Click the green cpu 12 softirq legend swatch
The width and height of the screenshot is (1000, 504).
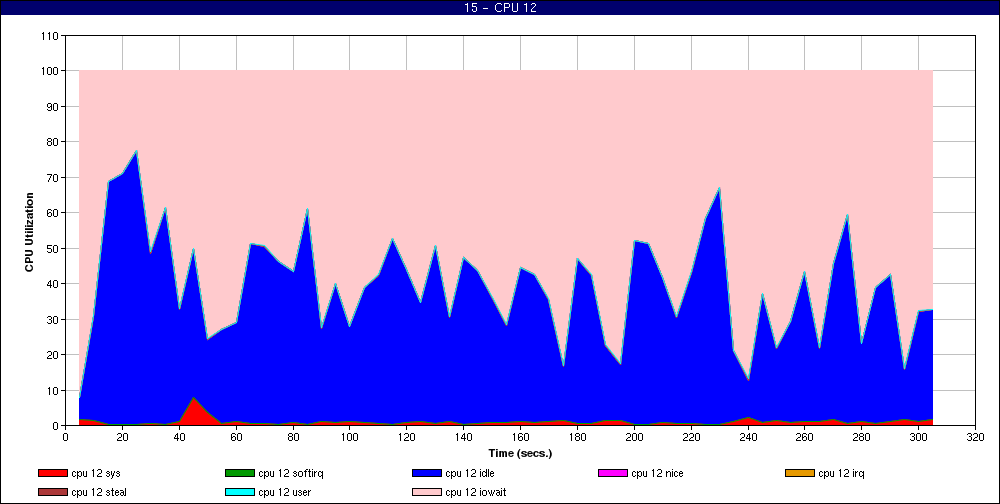239,473
